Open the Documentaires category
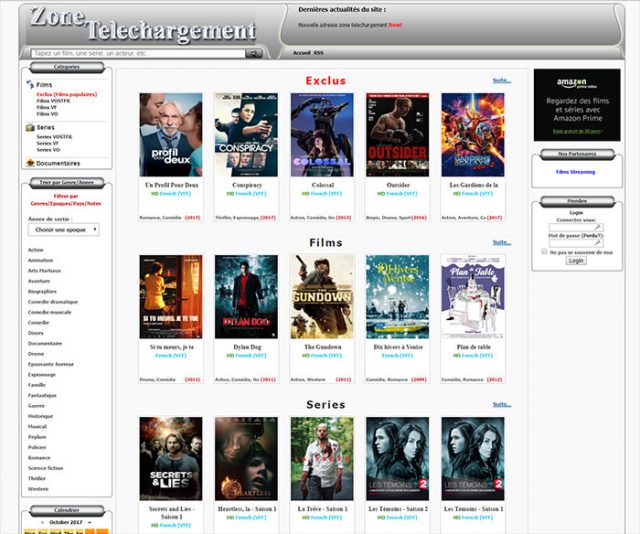640x534 pixels. (x=58, y=163)
